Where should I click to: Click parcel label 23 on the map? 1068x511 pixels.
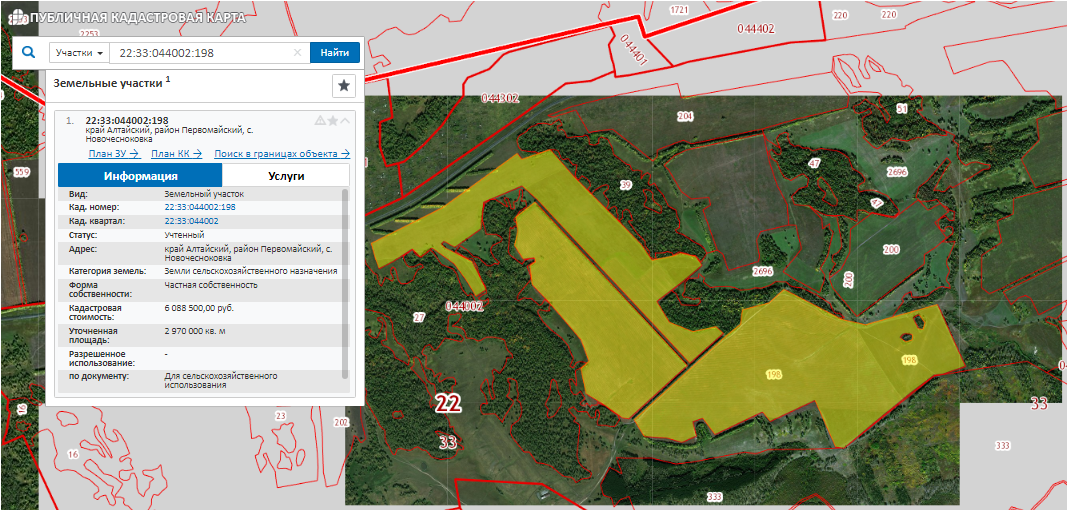click(280, 416)
